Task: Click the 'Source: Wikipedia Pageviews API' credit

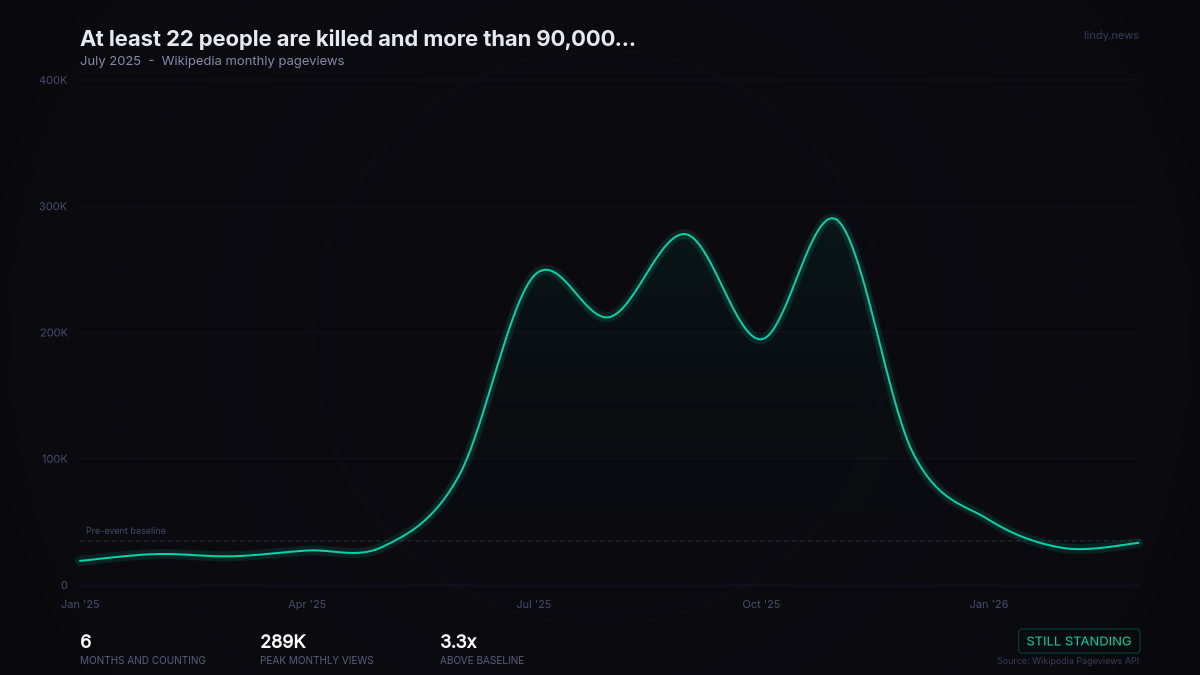Action: pyautogui.click(x=1068, y=661)
